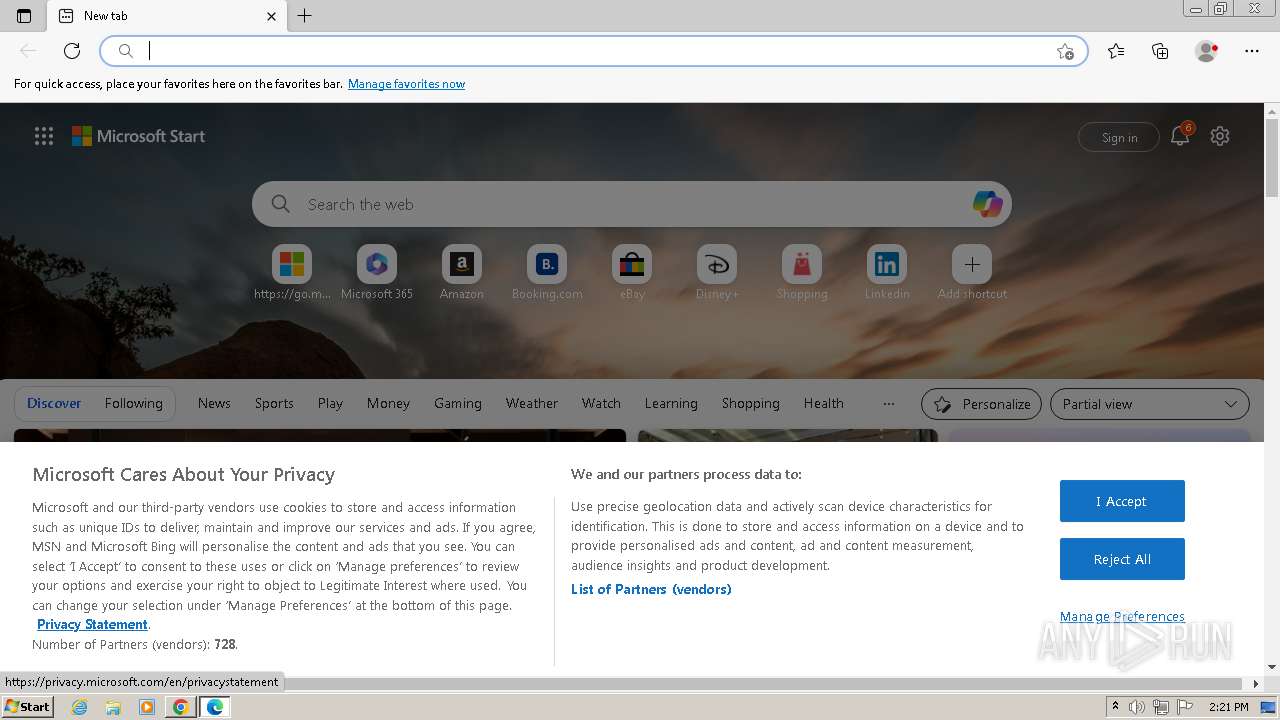Open the Health category
The height and width of the screenshot is (720, 1280).
[x=824, y=403]
